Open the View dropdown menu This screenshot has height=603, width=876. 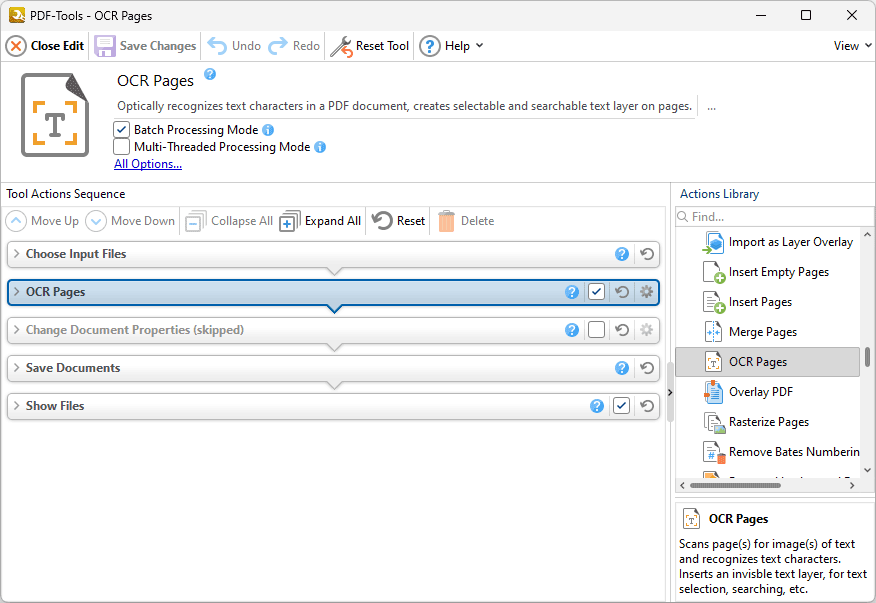(852, 46)
